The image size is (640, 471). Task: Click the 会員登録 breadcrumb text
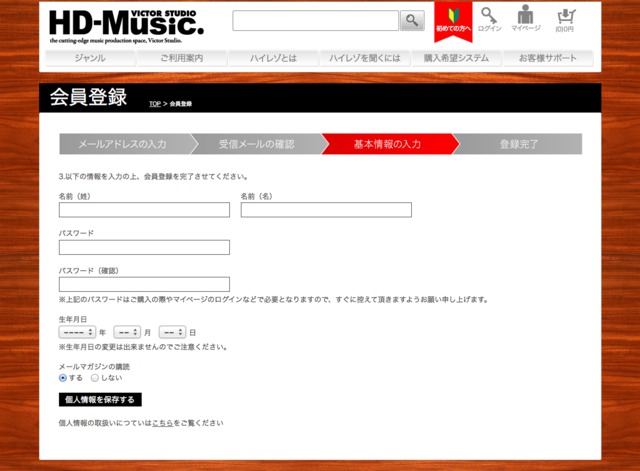(181, 104)
